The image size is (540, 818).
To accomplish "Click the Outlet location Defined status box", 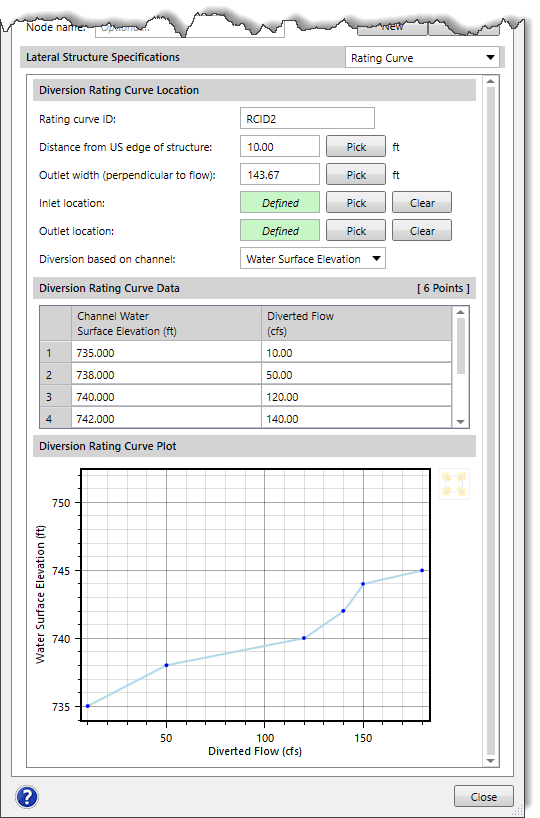I will click(280, 231).
